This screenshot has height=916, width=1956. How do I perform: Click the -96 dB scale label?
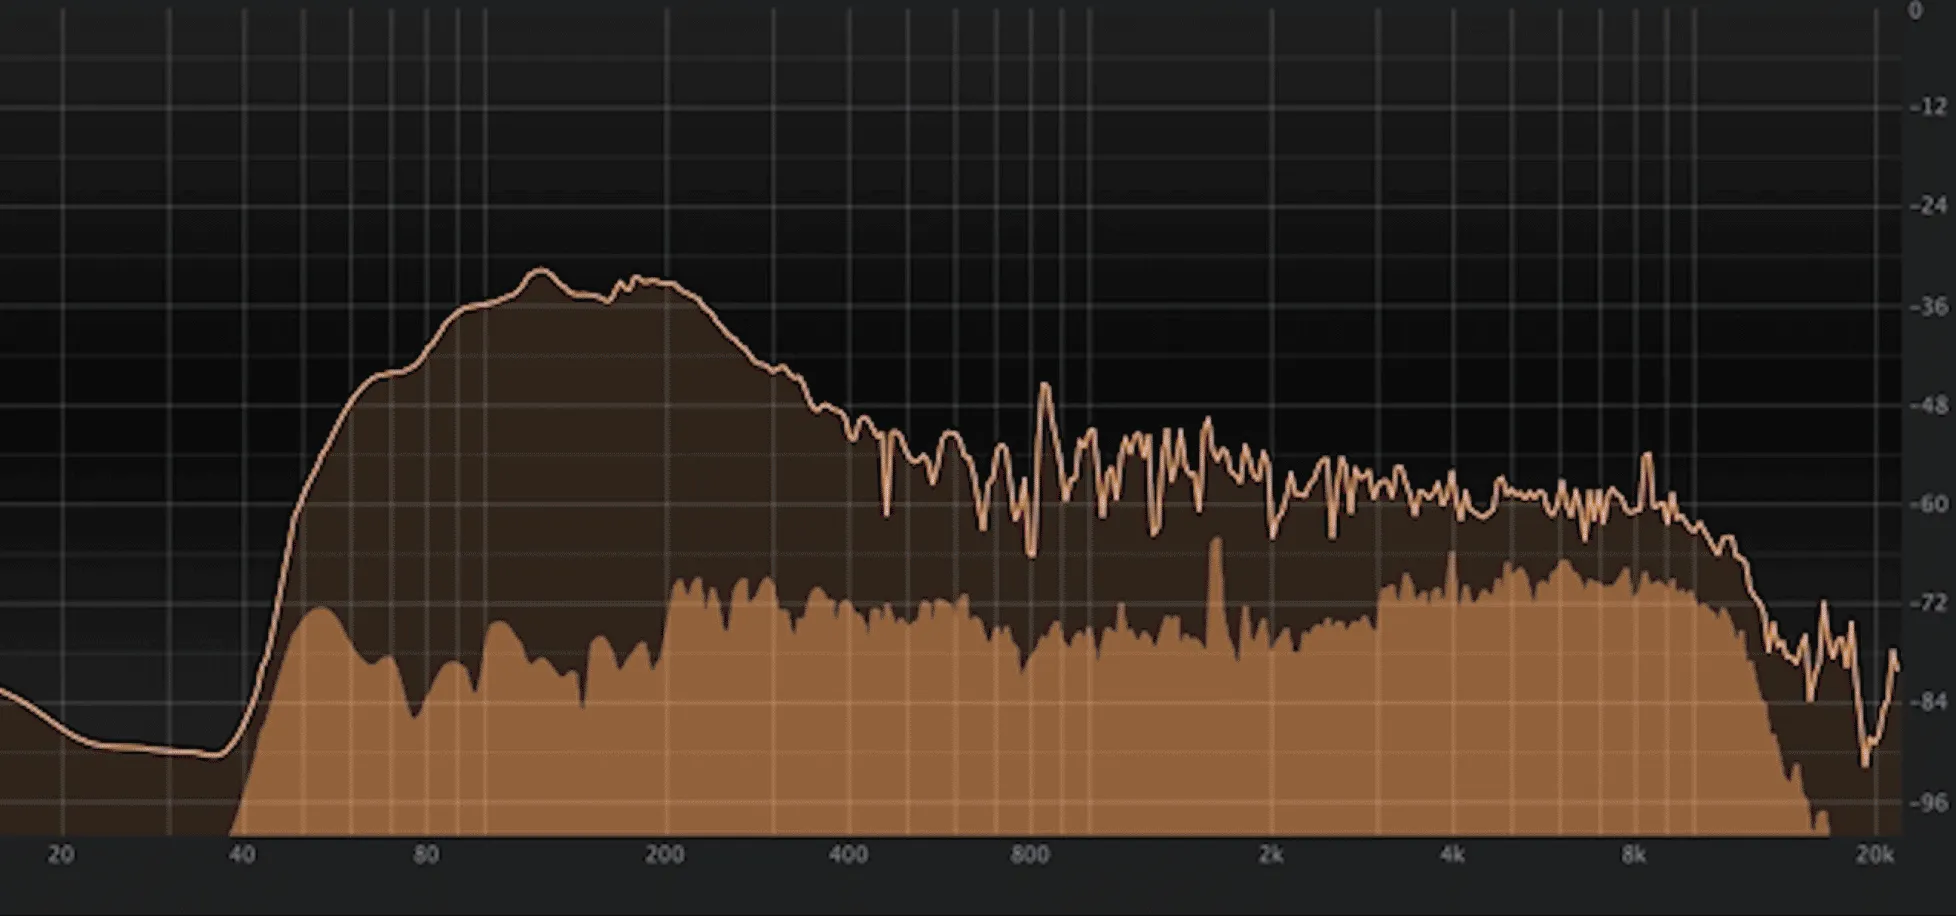pyautogui.click(x=1928, y=802)
